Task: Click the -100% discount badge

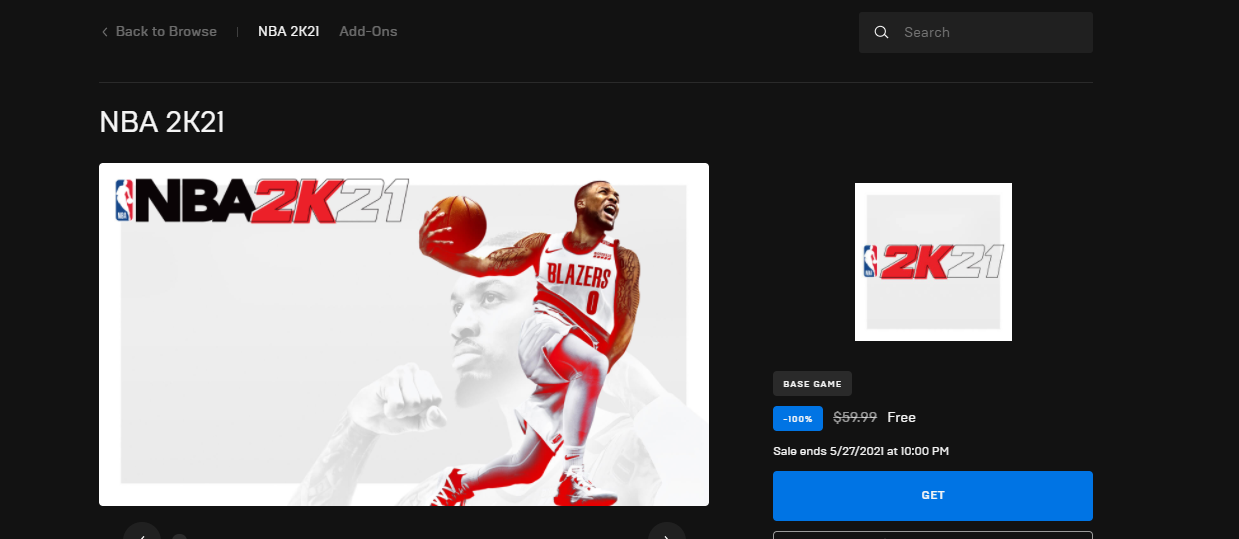Action: coord(798,418)
